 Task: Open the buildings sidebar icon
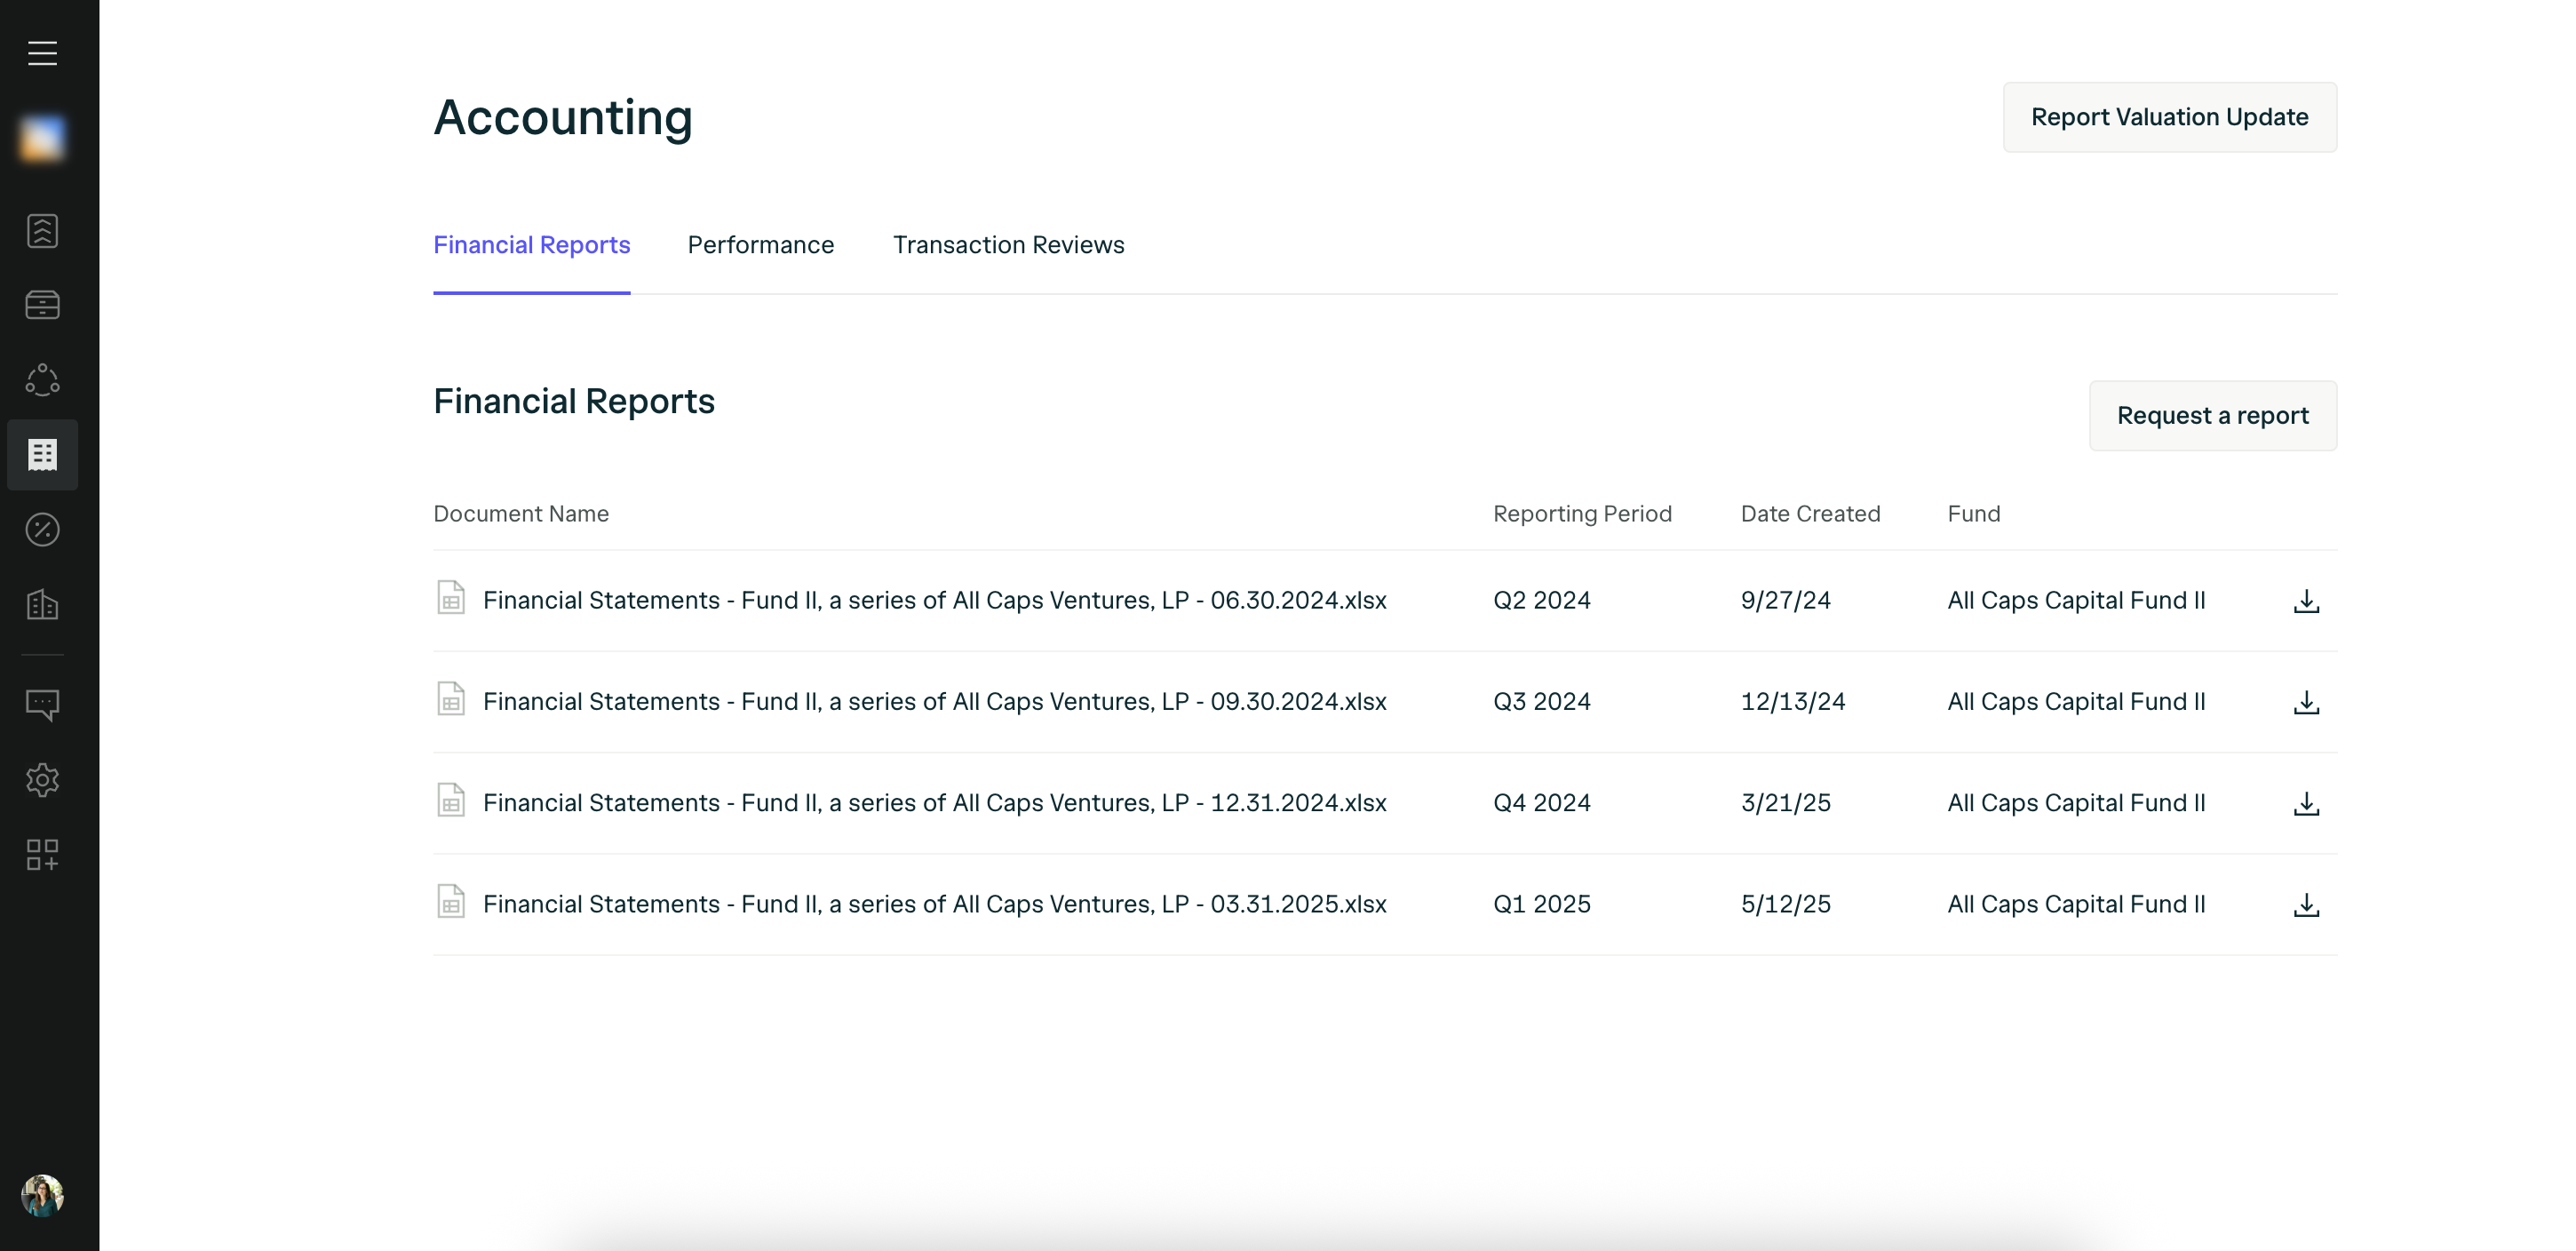[x=42, y=604]
